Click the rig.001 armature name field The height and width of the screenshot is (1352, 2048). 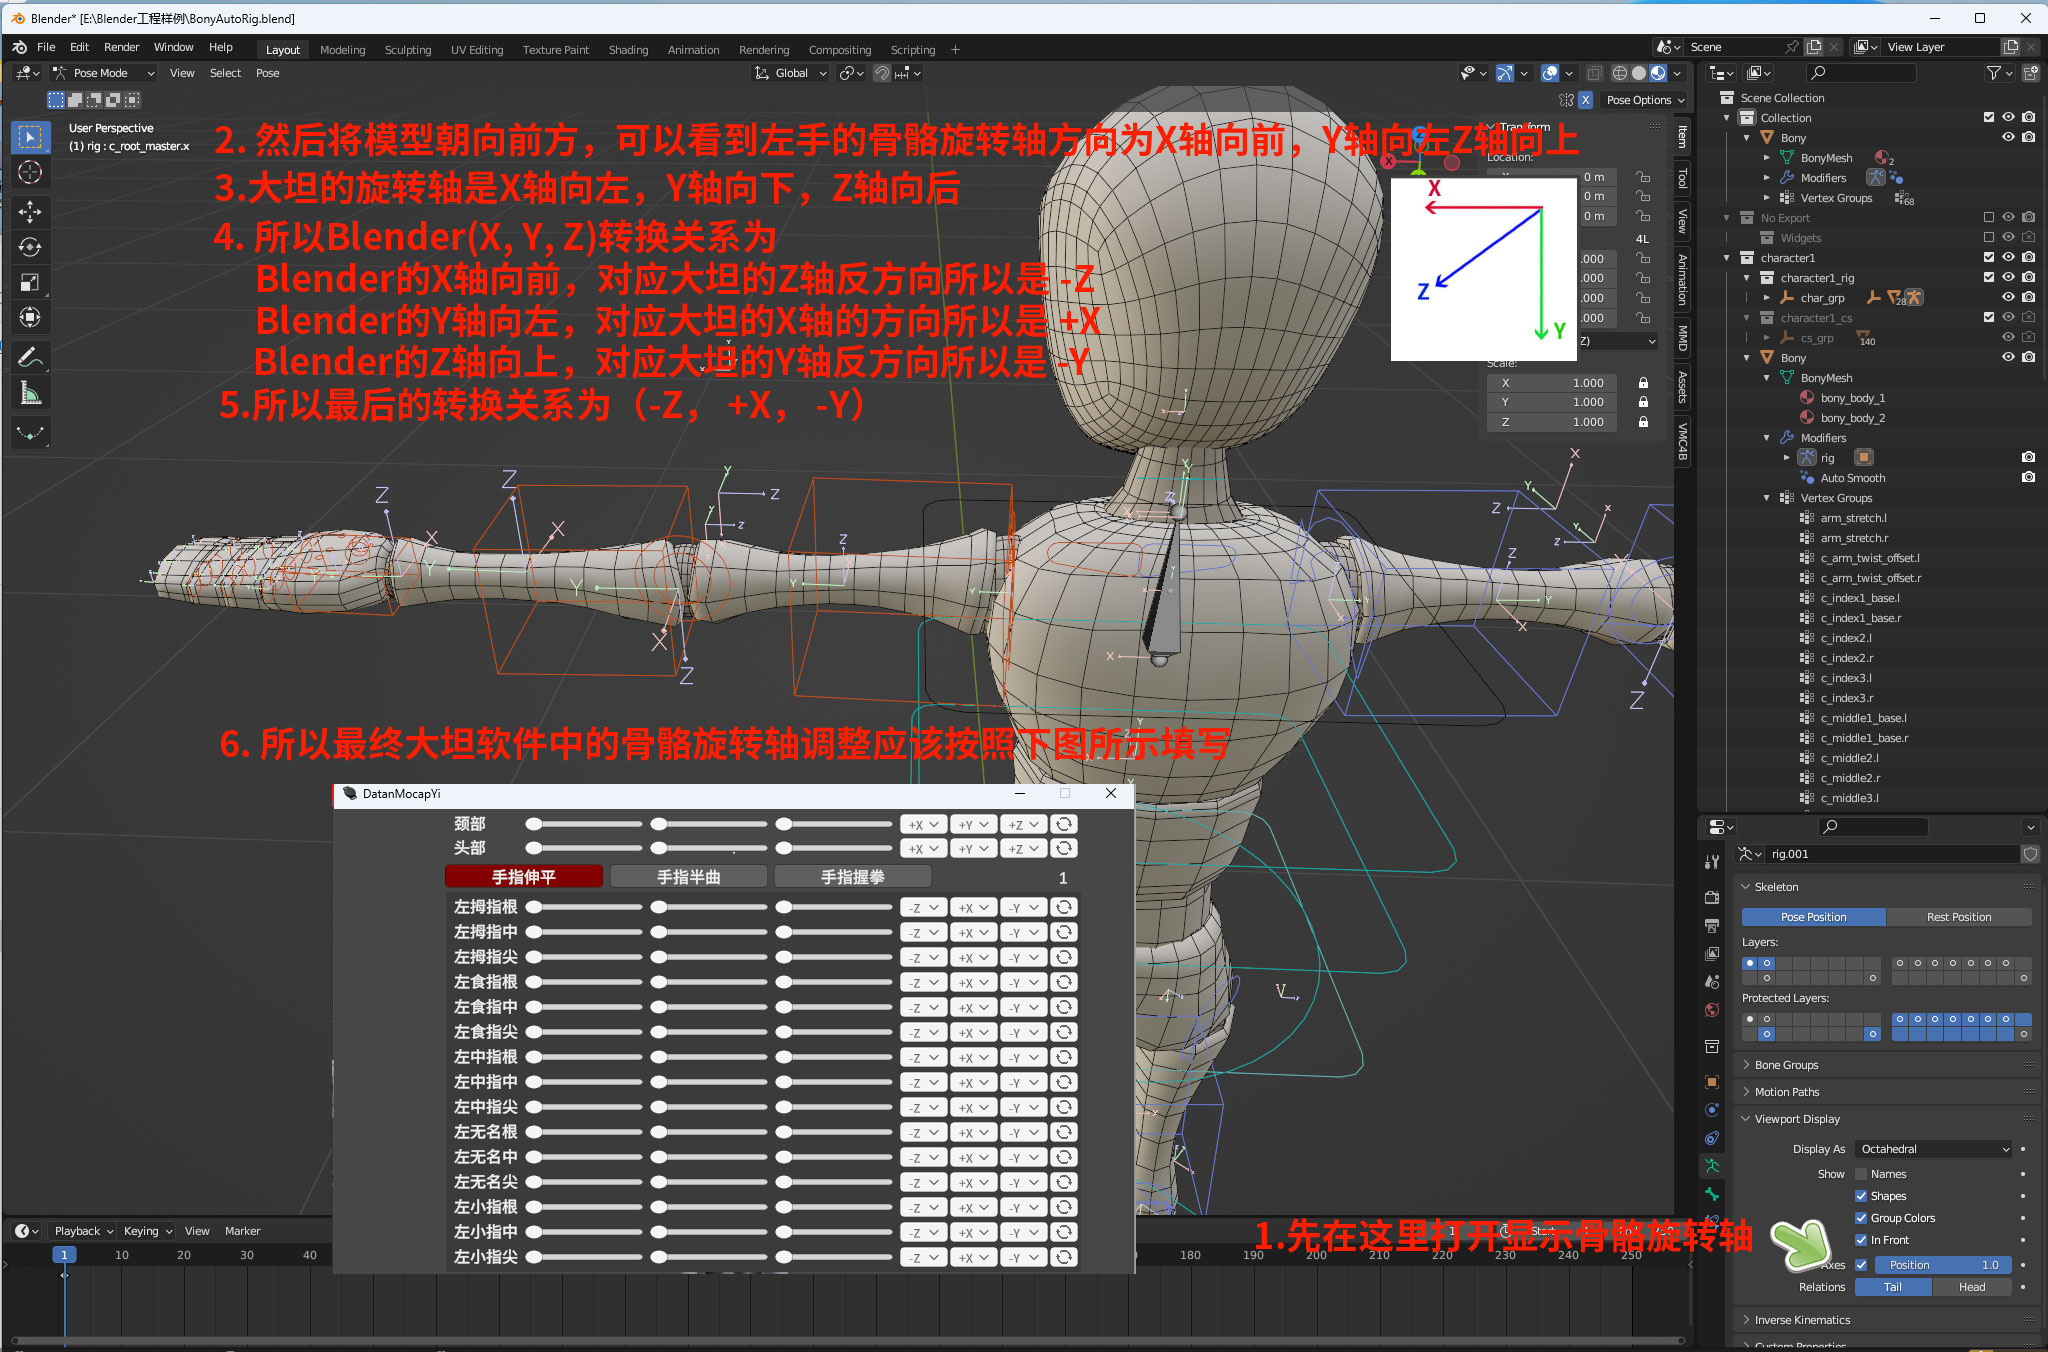[1890, 854]
